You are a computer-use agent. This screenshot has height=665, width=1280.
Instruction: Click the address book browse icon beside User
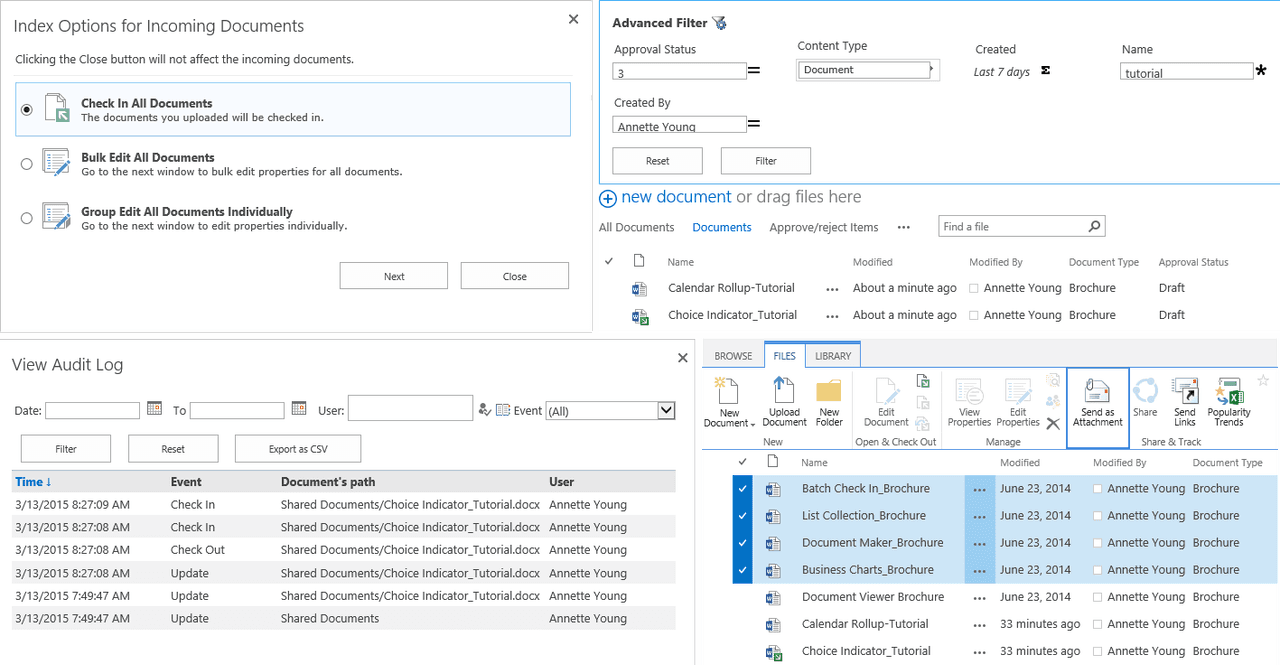tap(503, 409)
